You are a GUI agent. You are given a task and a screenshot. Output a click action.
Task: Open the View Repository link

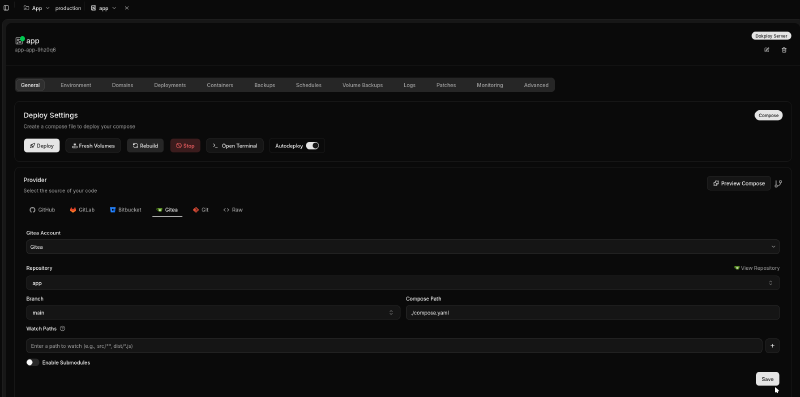click(x=757, y=268)
